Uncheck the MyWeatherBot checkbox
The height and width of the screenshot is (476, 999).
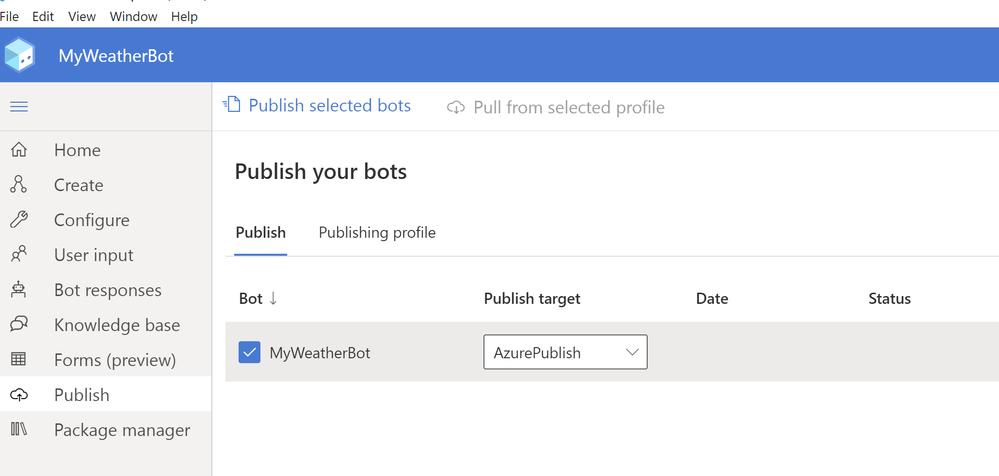(x=249, y=352)
